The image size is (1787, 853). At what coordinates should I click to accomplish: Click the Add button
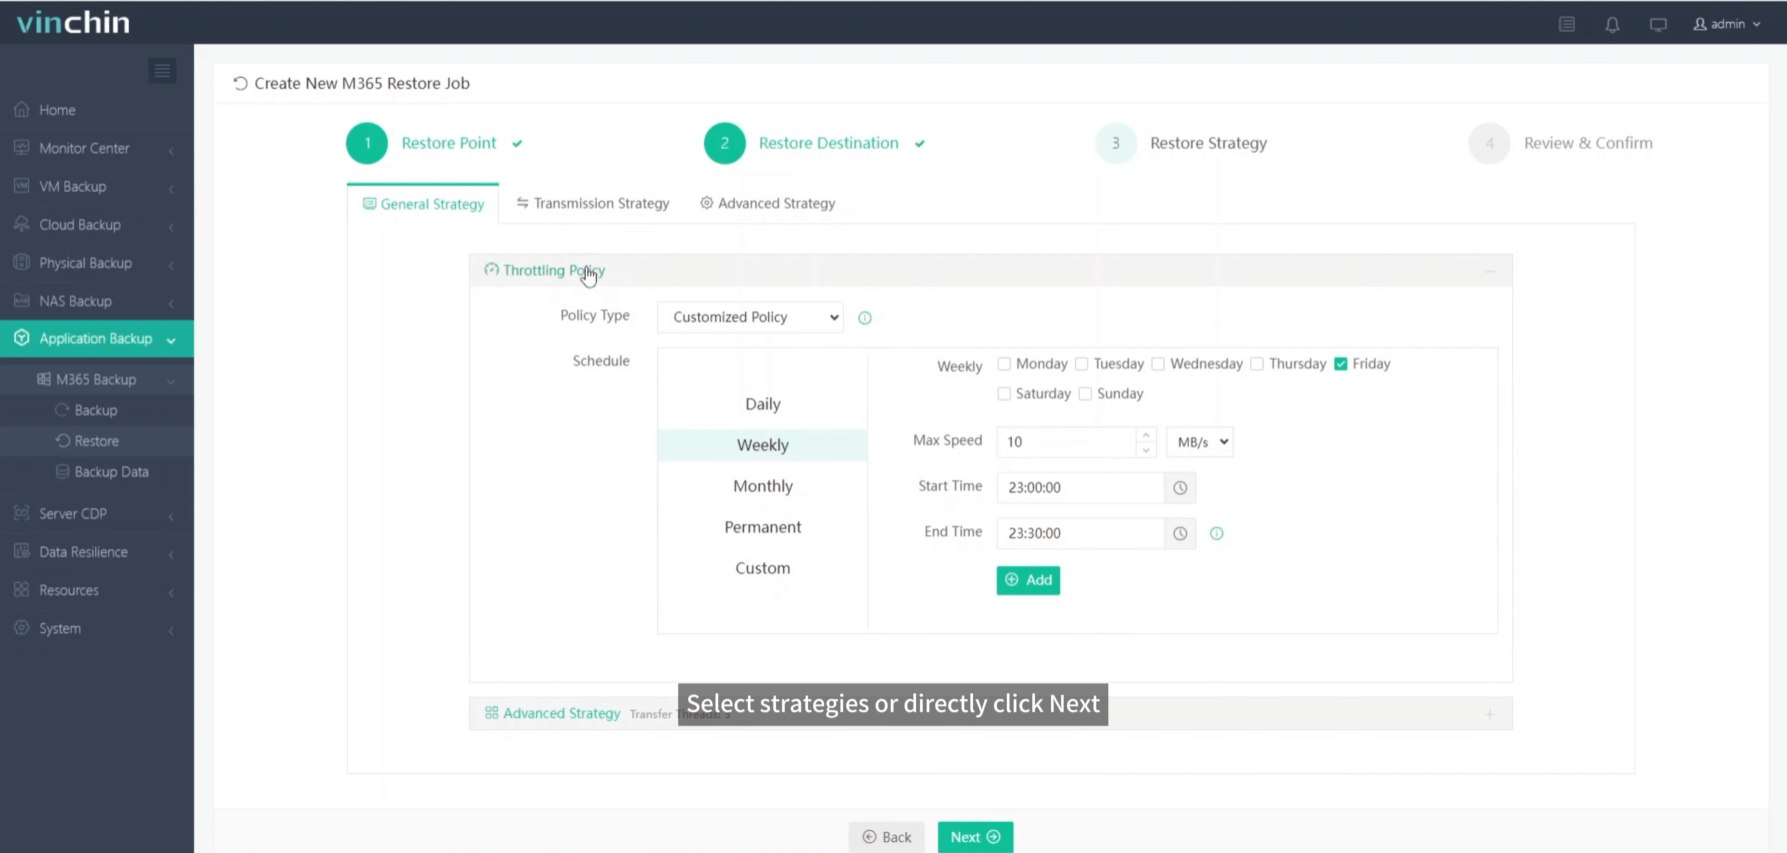click(x=1028, y=580)
